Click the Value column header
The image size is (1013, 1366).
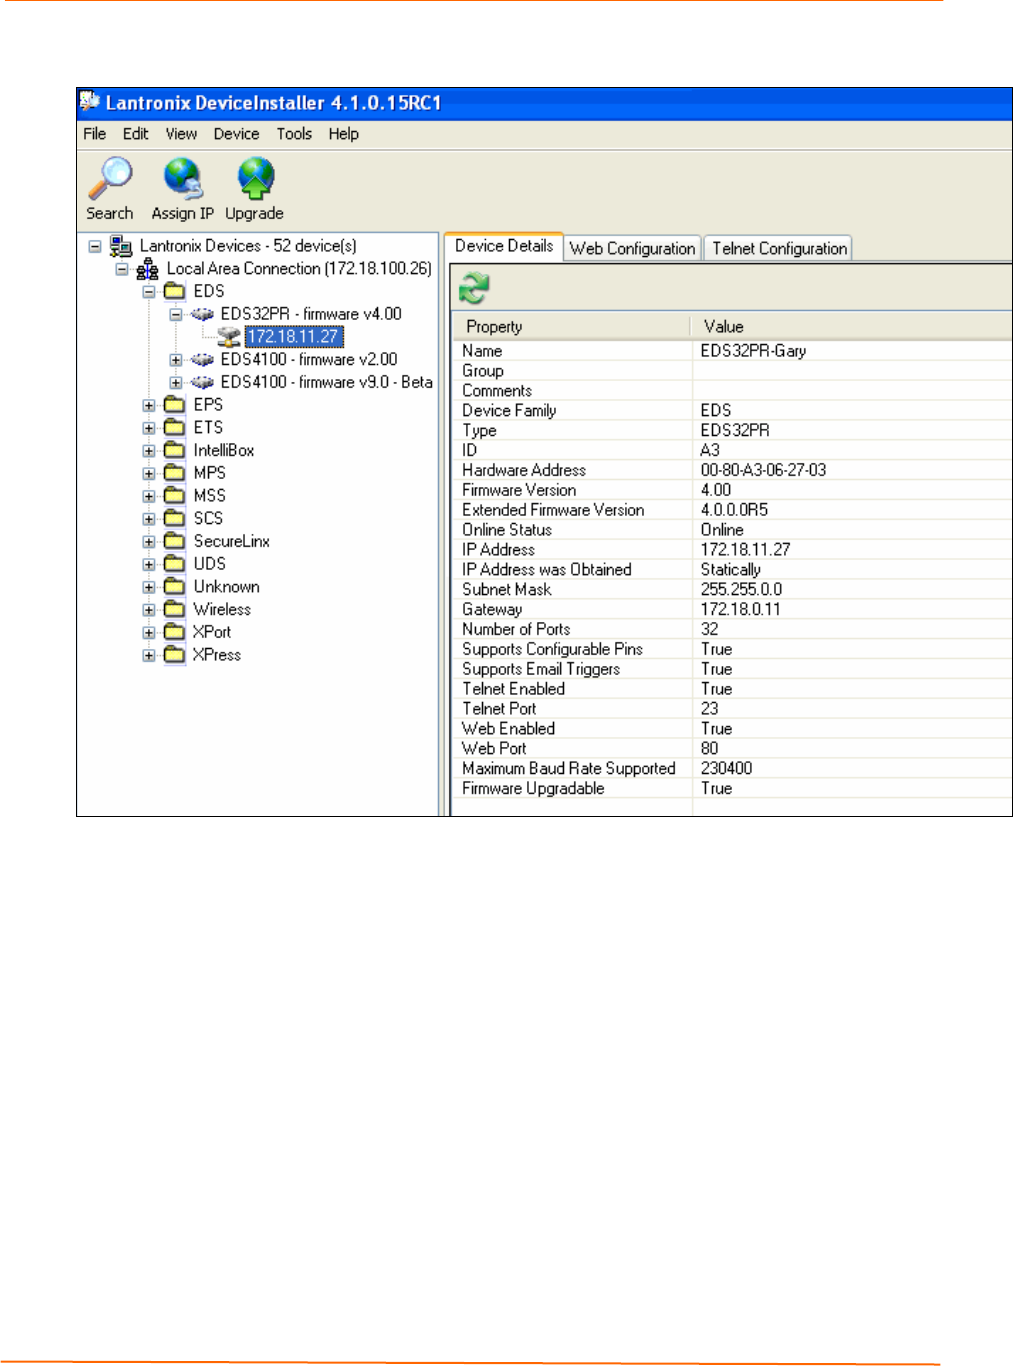852,327
